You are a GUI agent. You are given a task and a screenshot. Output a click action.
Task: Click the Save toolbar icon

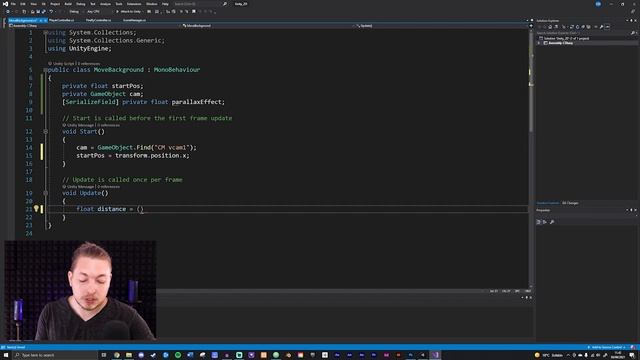[38, 11]
